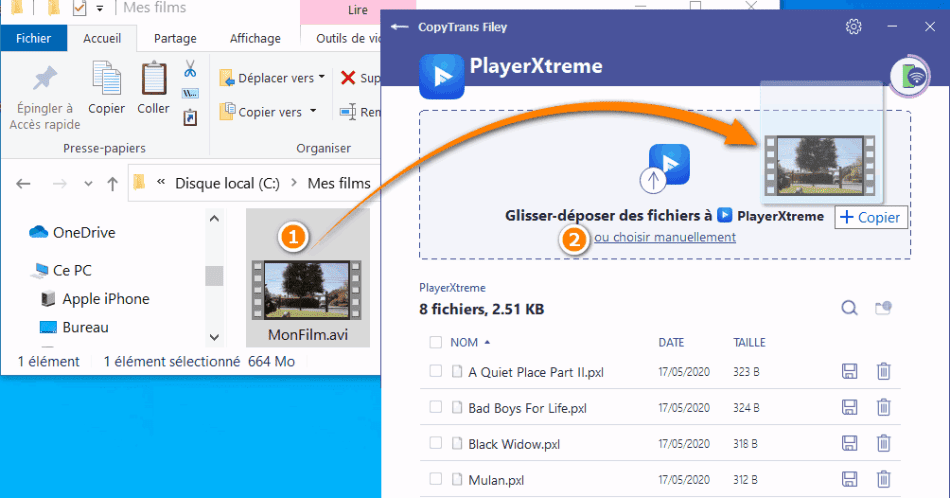Open the Affichage ribbon tab

tap(255, 38)
